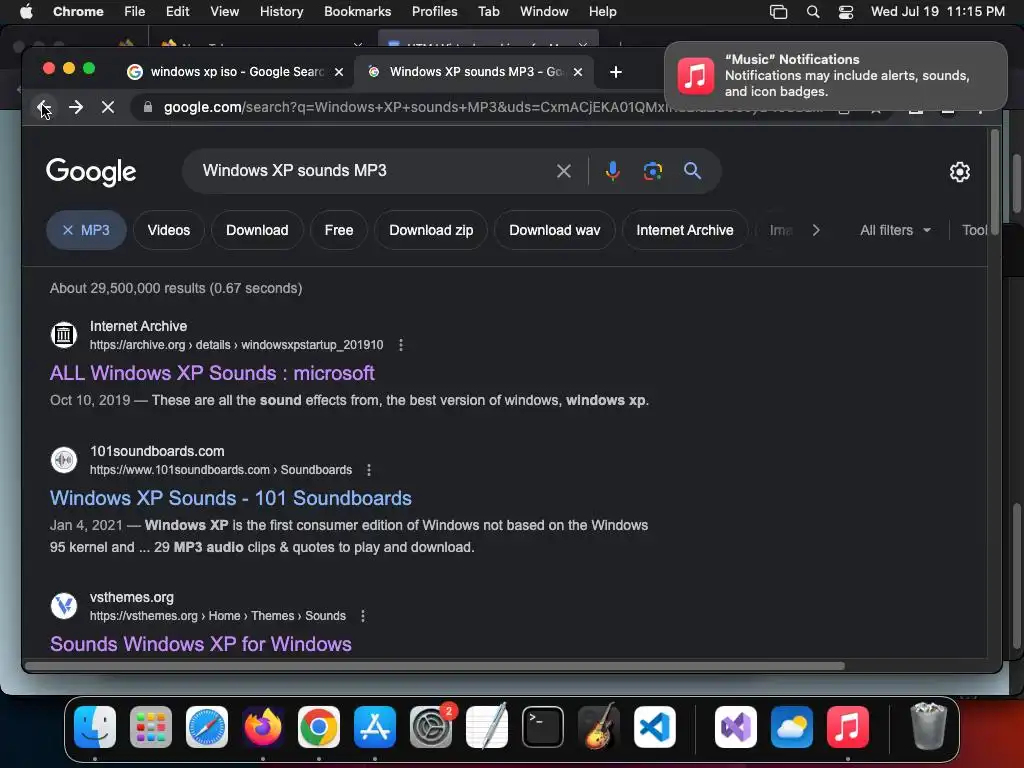Show more filter chips with right chevron
This screenshot has width=1024, height=768.
pos(816,230)
